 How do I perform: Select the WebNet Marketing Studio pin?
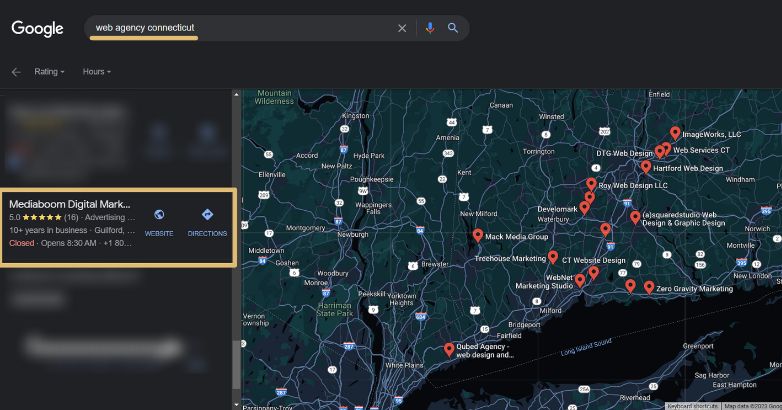(x=580, y=280)
